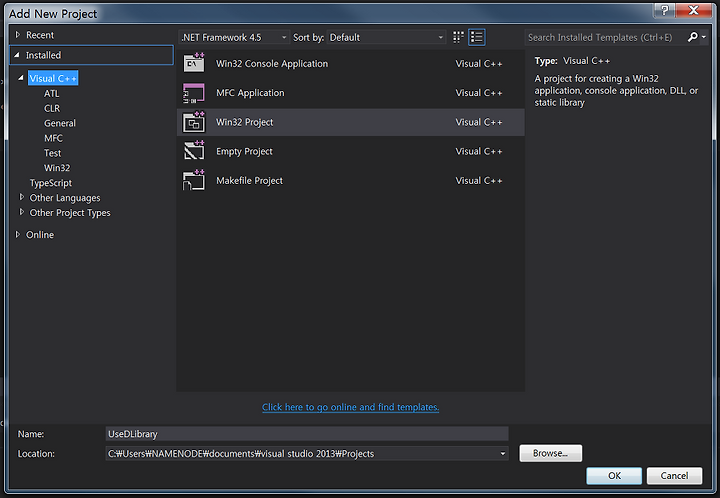Collapse the Installed section
The height and width of the screenshot is (498, 720).
click(17, 55)
